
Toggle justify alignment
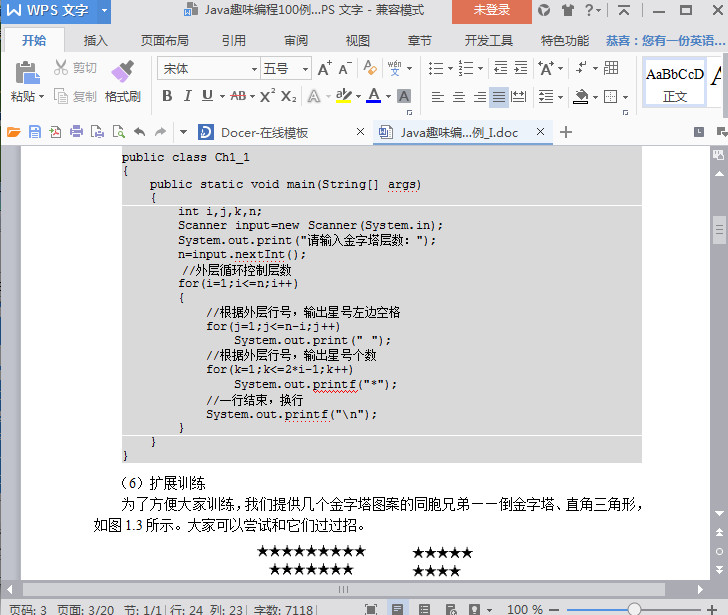(x=499, y=97)
